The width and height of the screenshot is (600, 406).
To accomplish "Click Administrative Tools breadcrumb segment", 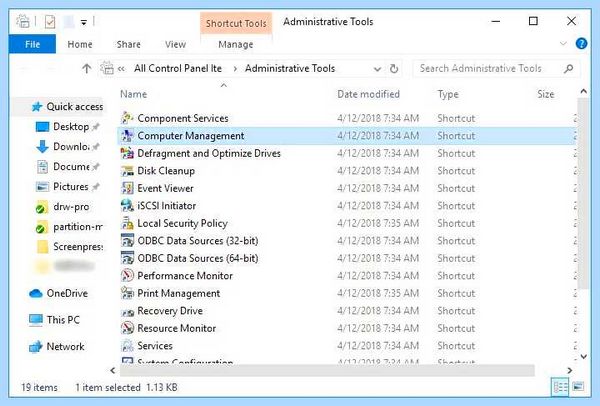I will click(x=290, y=68).
